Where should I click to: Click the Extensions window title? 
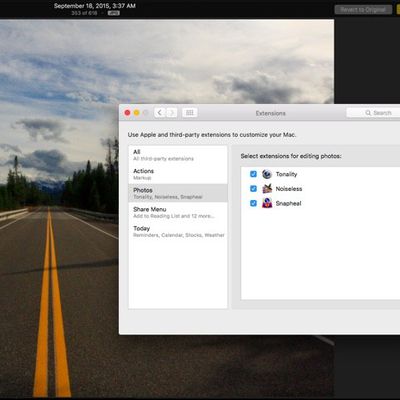pos(270,113)
